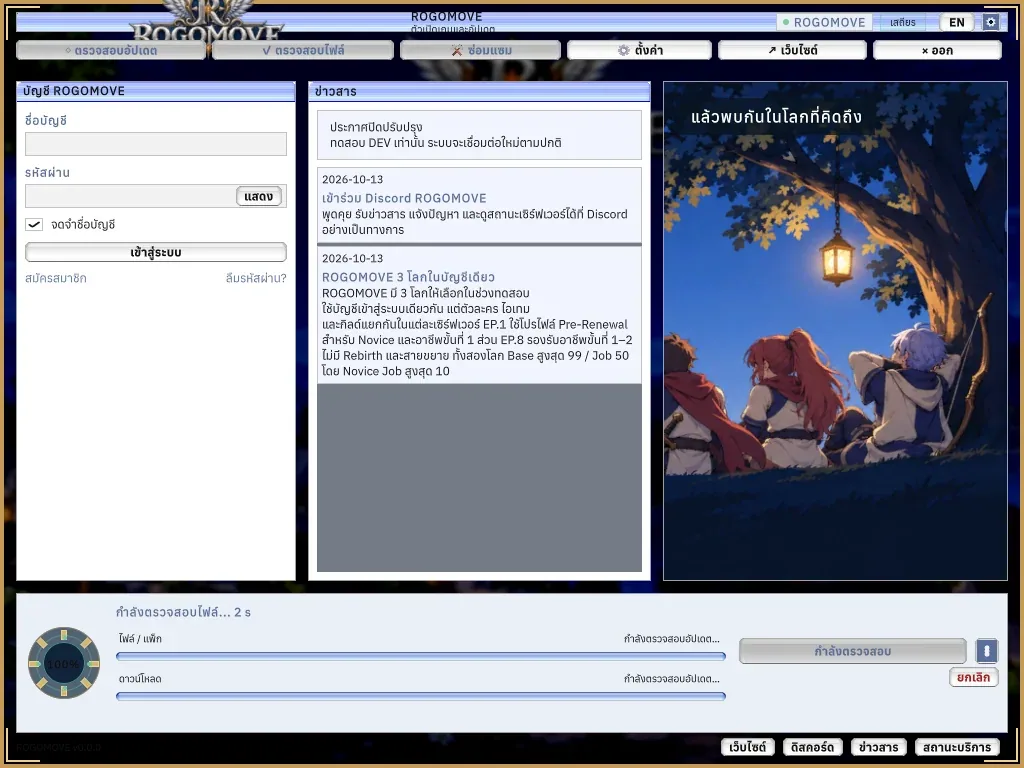Open the footer สถานะบริการ service status button
The width and height of the screenshot is (1024, 768).
click(x=957, y=747)
